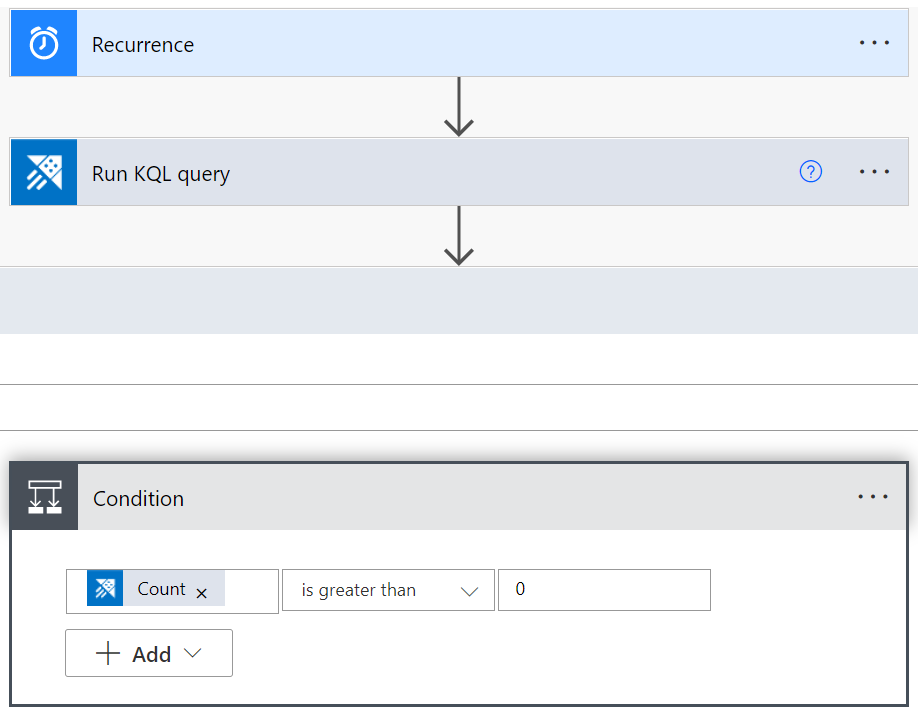The image size is (918, 717).
Task: Open the Recurrence step's ellipsis menu
Action: pos(874,42)
